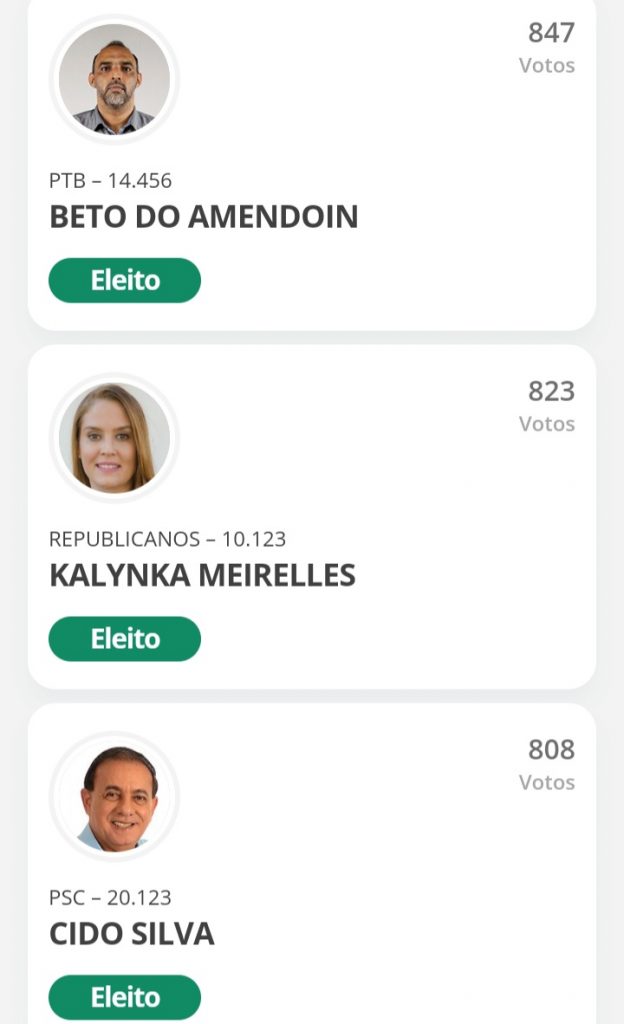Click the Votos label under 808

(547, 782)
